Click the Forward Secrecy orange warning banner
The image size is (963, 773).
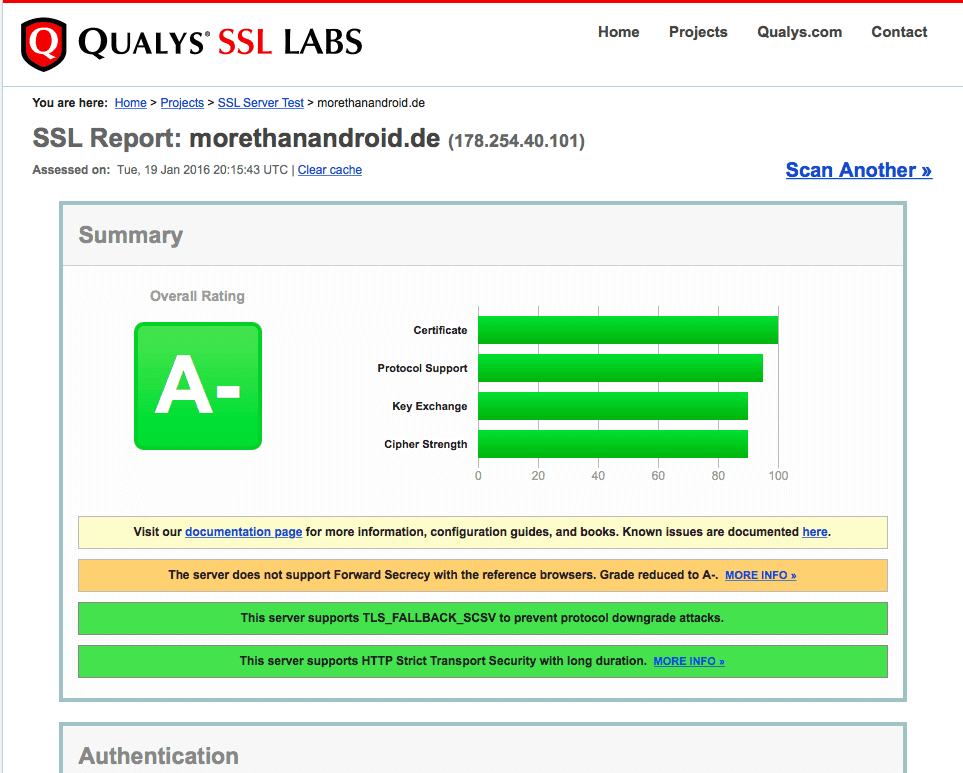pyautogui.click(x=483, y=575)
